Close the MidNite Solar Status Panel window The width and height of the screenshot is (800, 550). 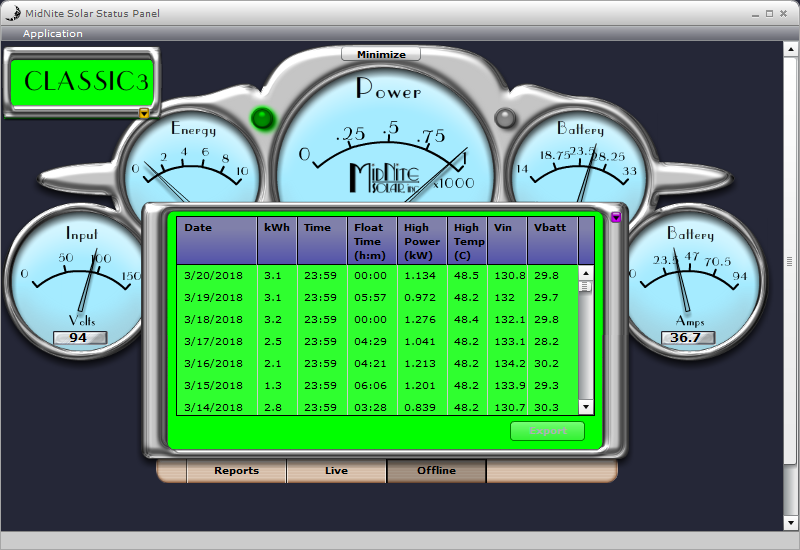click(783, 14)
